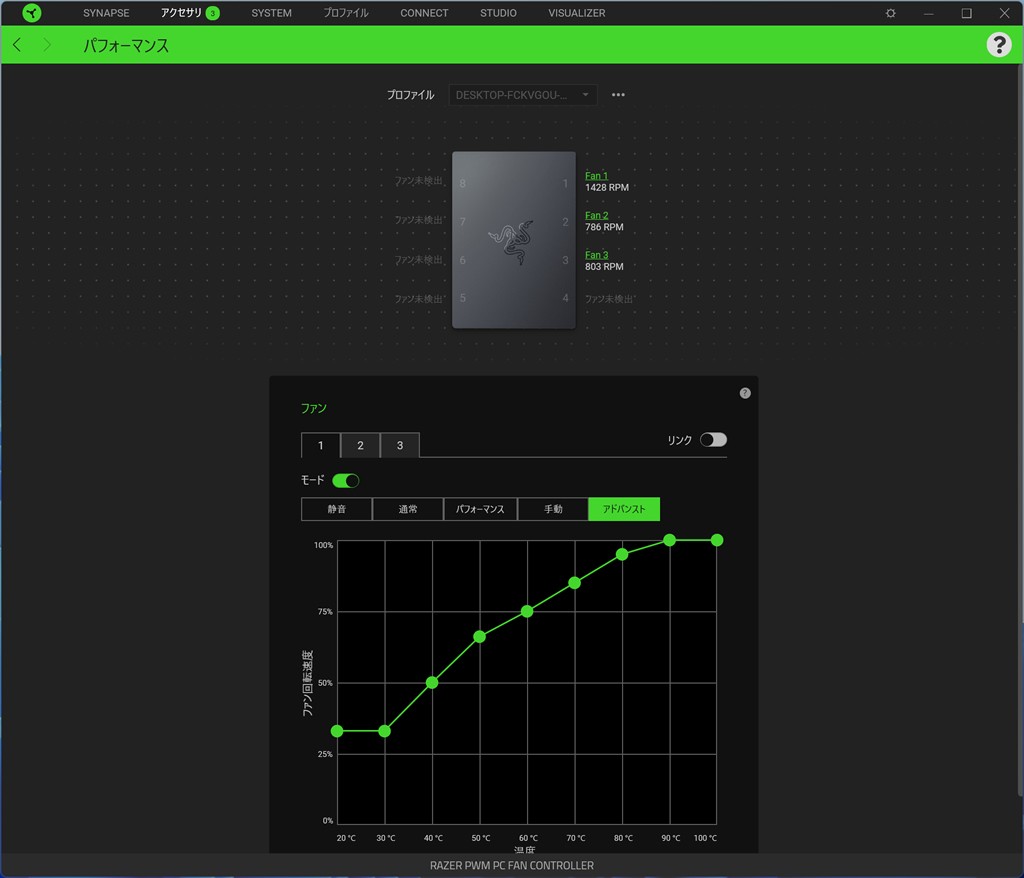Choose the パフォーマンス mode button
This screenshot has width=1024, height=878.
pos(480,509)
